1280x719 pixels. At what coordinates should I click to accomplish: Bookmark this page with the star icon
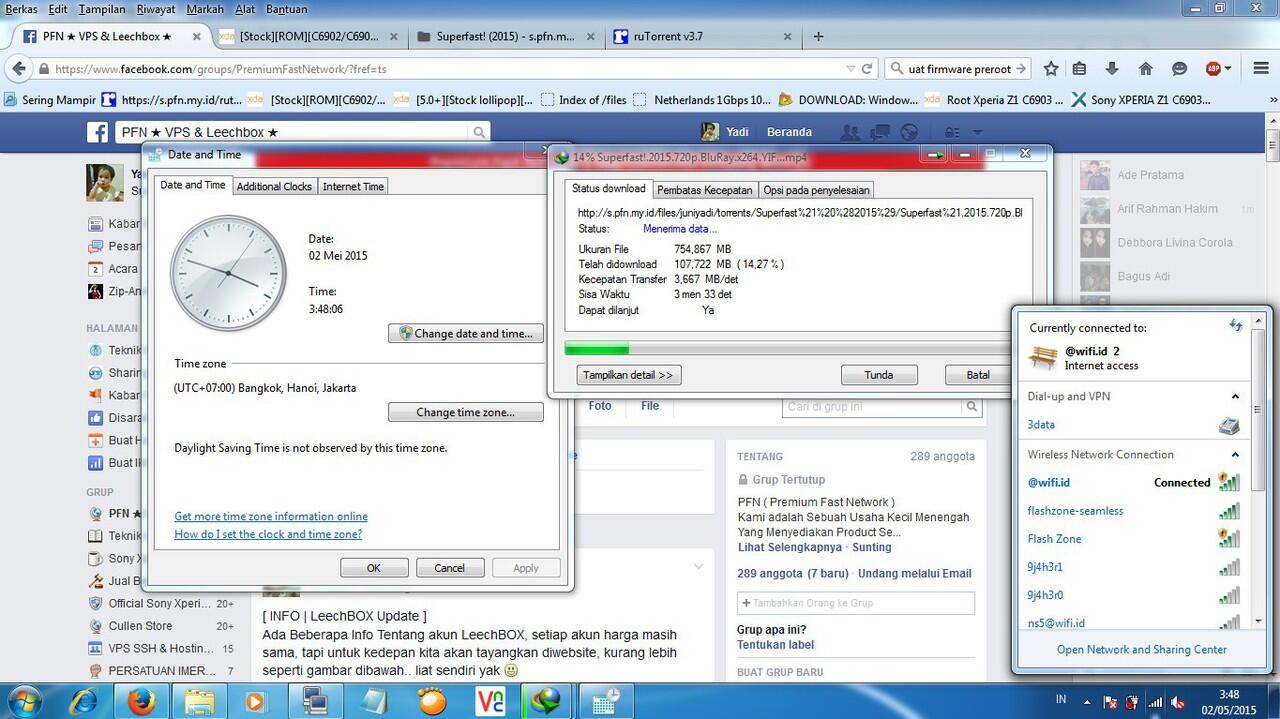[1051, 69]
